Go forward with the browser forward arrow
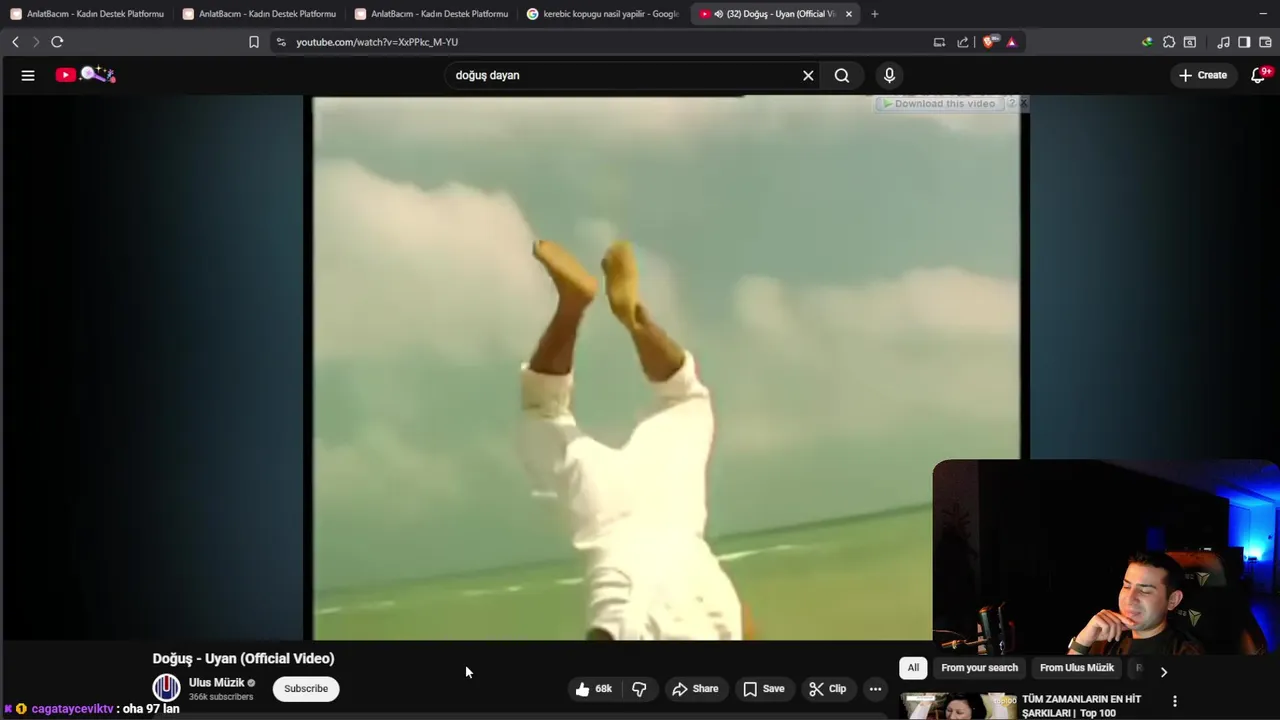The width and height of the screenshot is (1280, 720). pyautogui.click(x=36, y=42)
